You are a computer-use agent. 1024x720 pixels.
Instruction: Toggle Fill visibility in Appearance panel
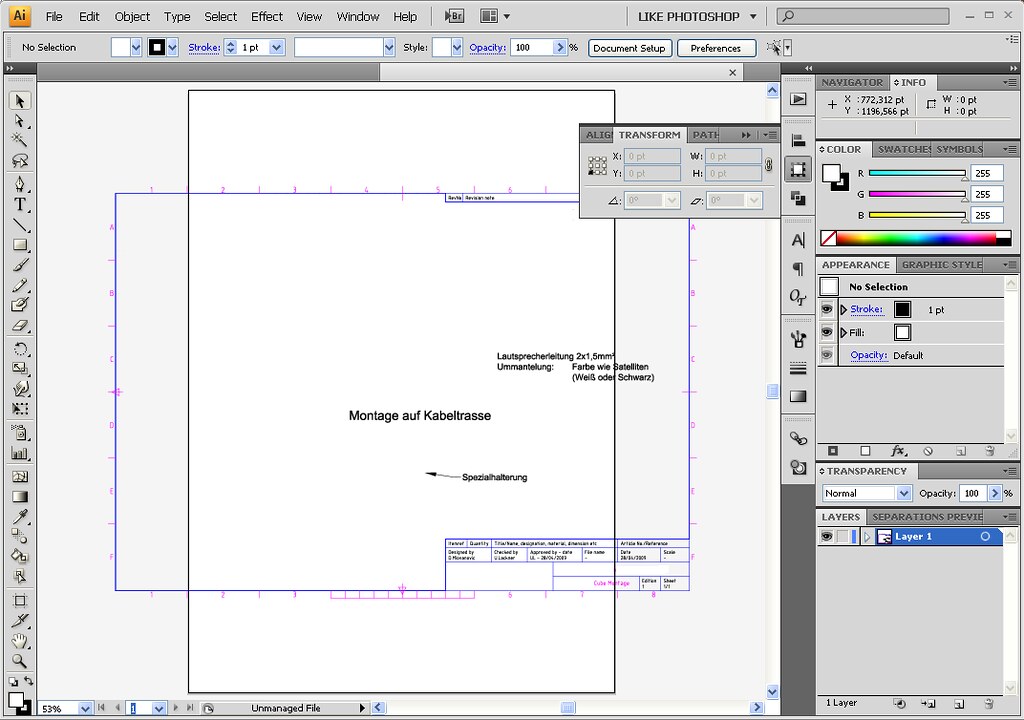827,332
